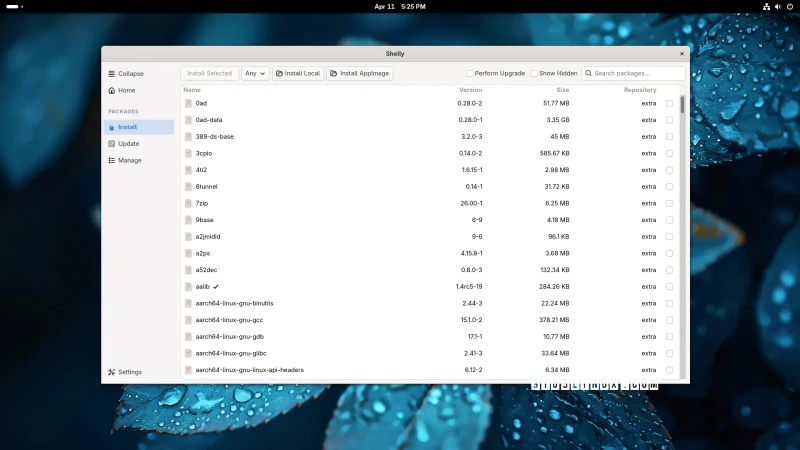Open the network icon in top bar
This screenshot has width=800, height=450.
[766, 7]
